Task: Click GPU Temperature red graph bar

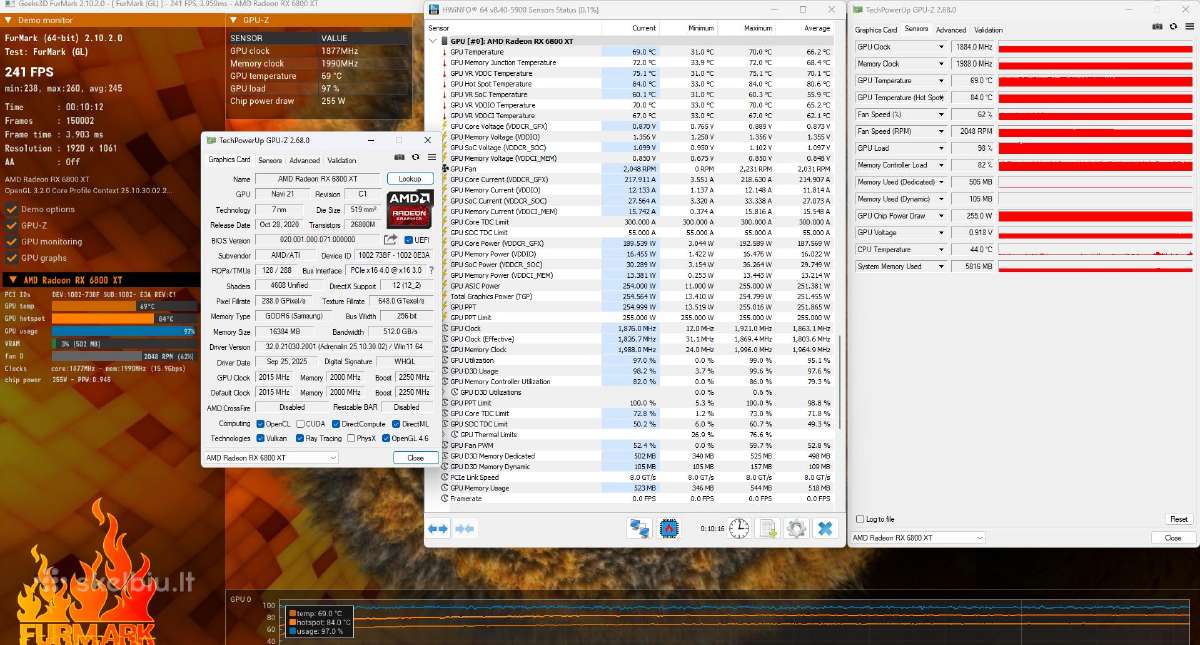Action: (1096, 81)
